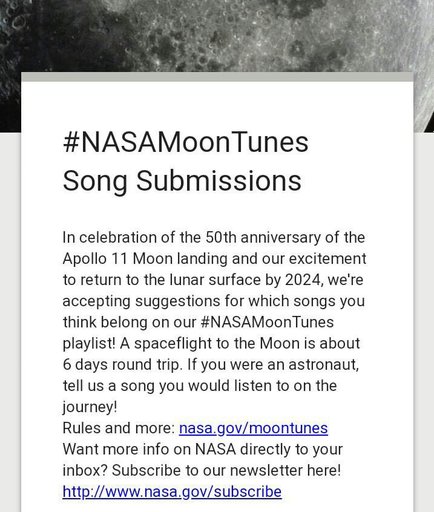
Task: Click "Subscribe to our newsletter here!" text
Action: point(226,470)
